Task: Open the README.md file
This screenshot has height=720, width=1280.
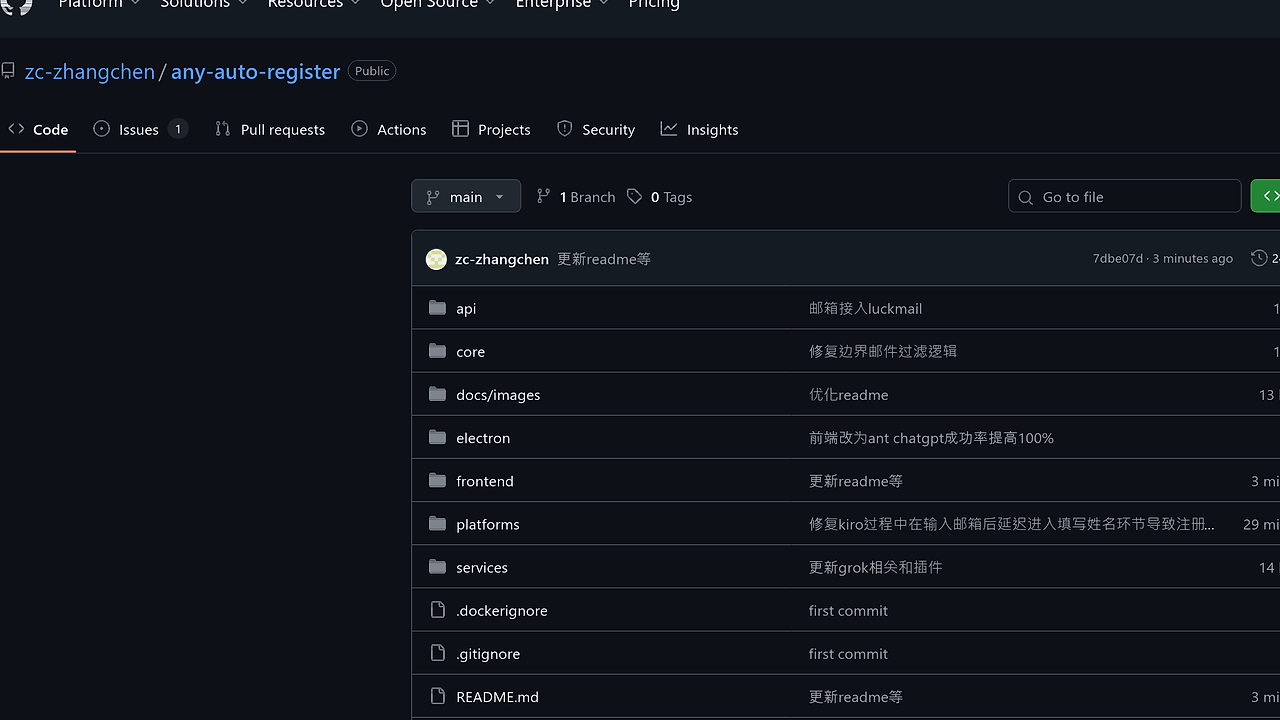Action: click(497, 696)
